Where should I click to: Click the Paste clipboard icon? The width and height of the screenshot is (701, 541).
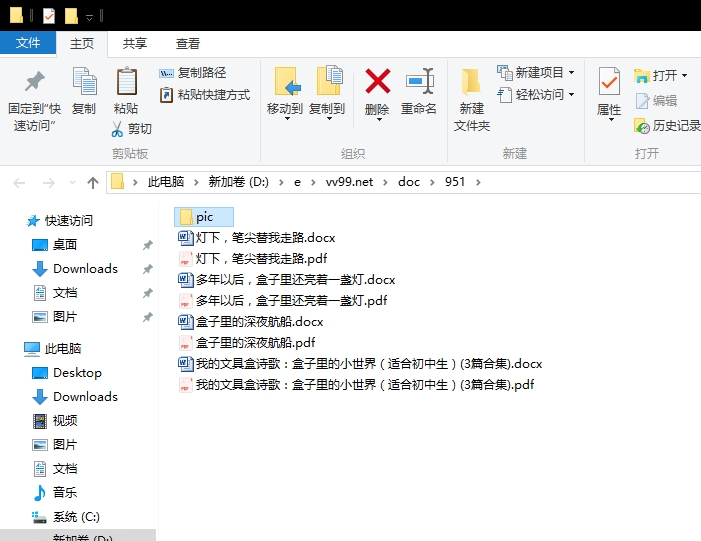coord(127,81)
